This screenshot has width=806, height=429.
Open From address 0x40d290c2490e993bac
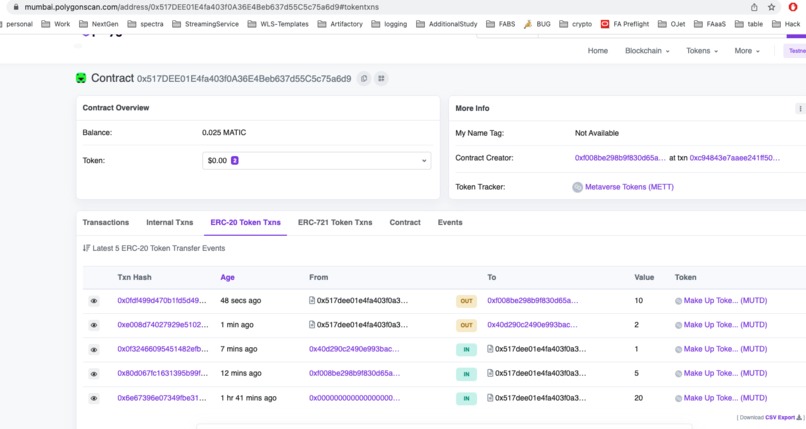tap(354, 349)
